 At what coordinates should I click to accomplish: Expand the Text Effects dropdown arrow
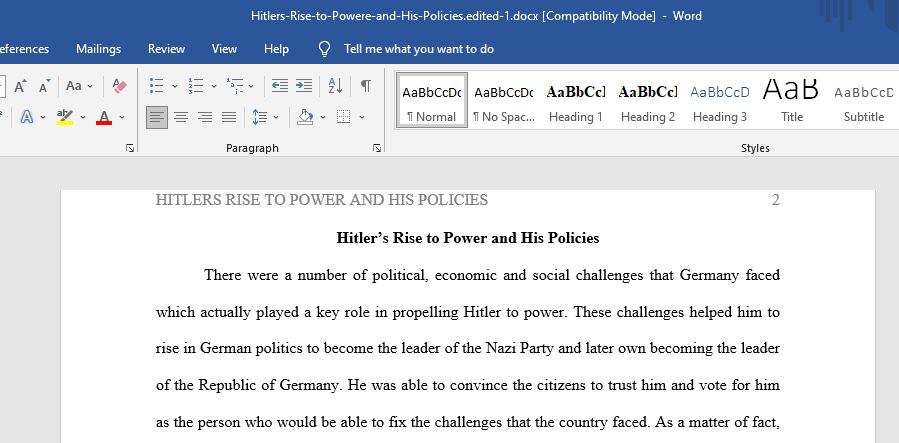coord(44,117)
